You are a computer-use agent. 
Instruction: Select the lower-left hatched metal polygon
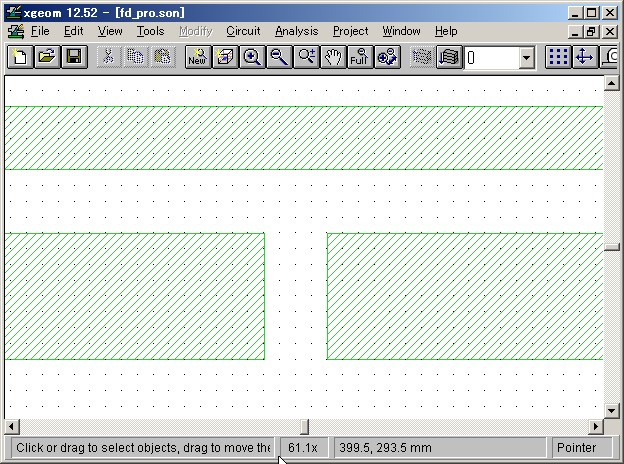(x=135, y=296)
